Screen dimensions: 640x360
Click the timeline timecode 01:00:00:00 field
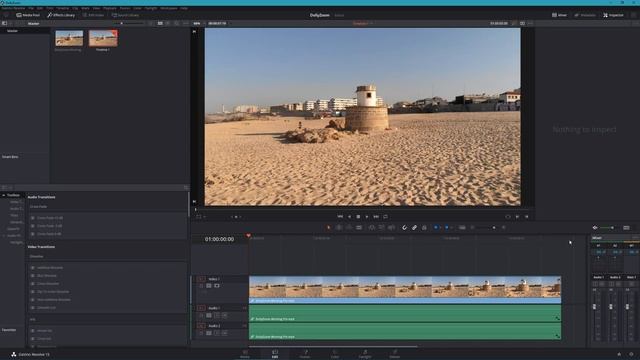pyautogui.click(x=220, y=239)
